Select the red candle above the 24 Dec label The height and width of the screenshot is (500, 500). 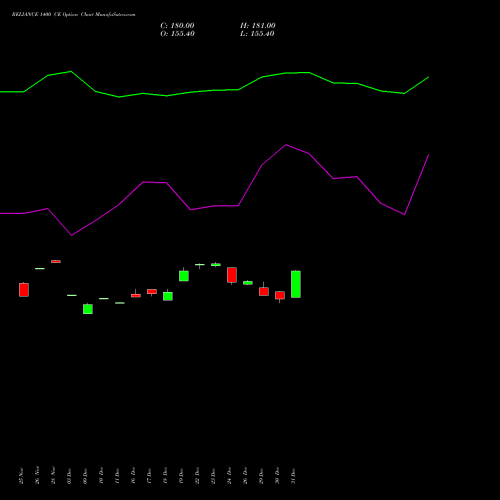pyautogui.click(x=232, y=275)
